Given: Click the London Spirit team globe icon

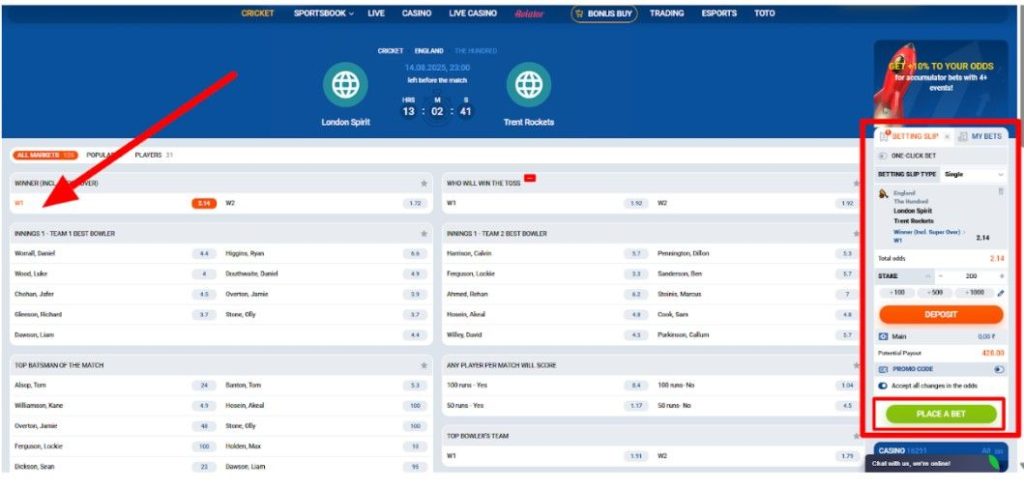Looking at the screenshot, I should click(x=345, y=86).
